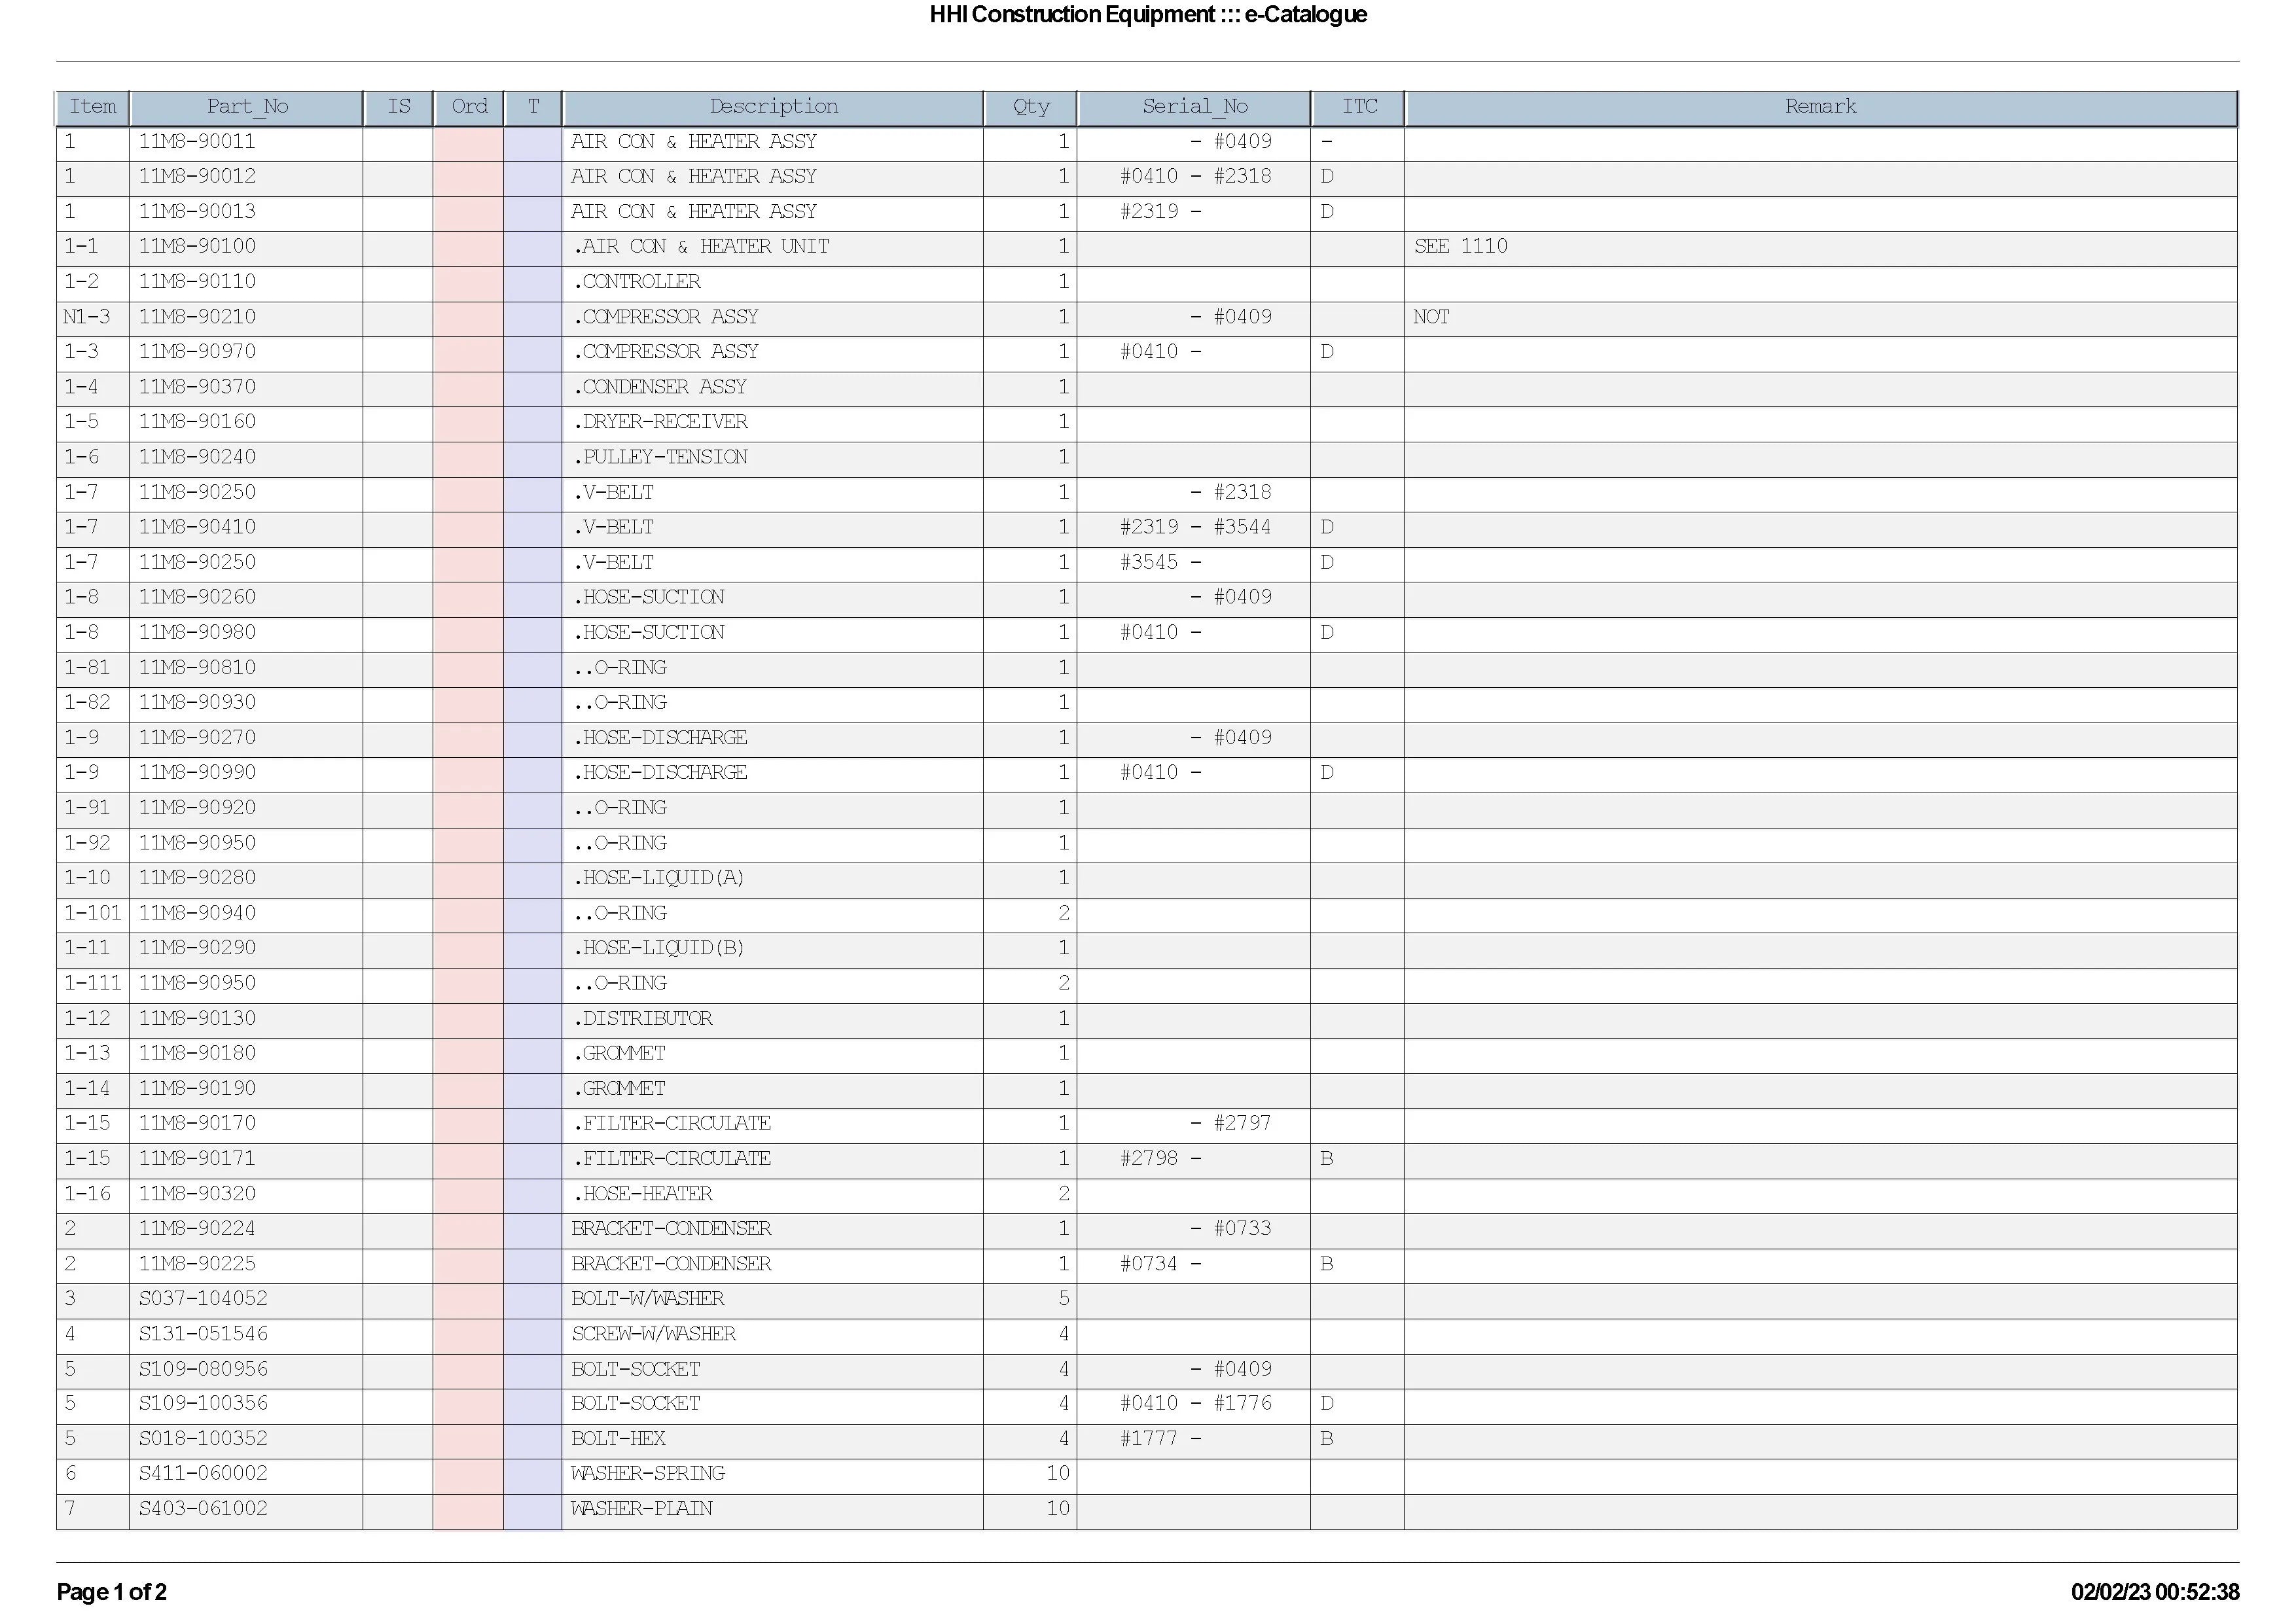Click the Item column header

pos(92,107)
